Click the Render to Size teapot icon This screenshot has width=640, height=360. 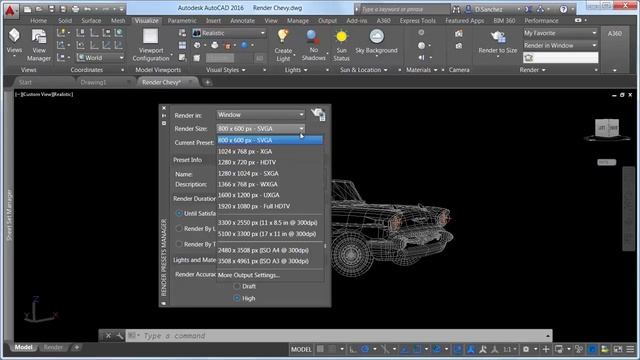[x=498, y=37]
